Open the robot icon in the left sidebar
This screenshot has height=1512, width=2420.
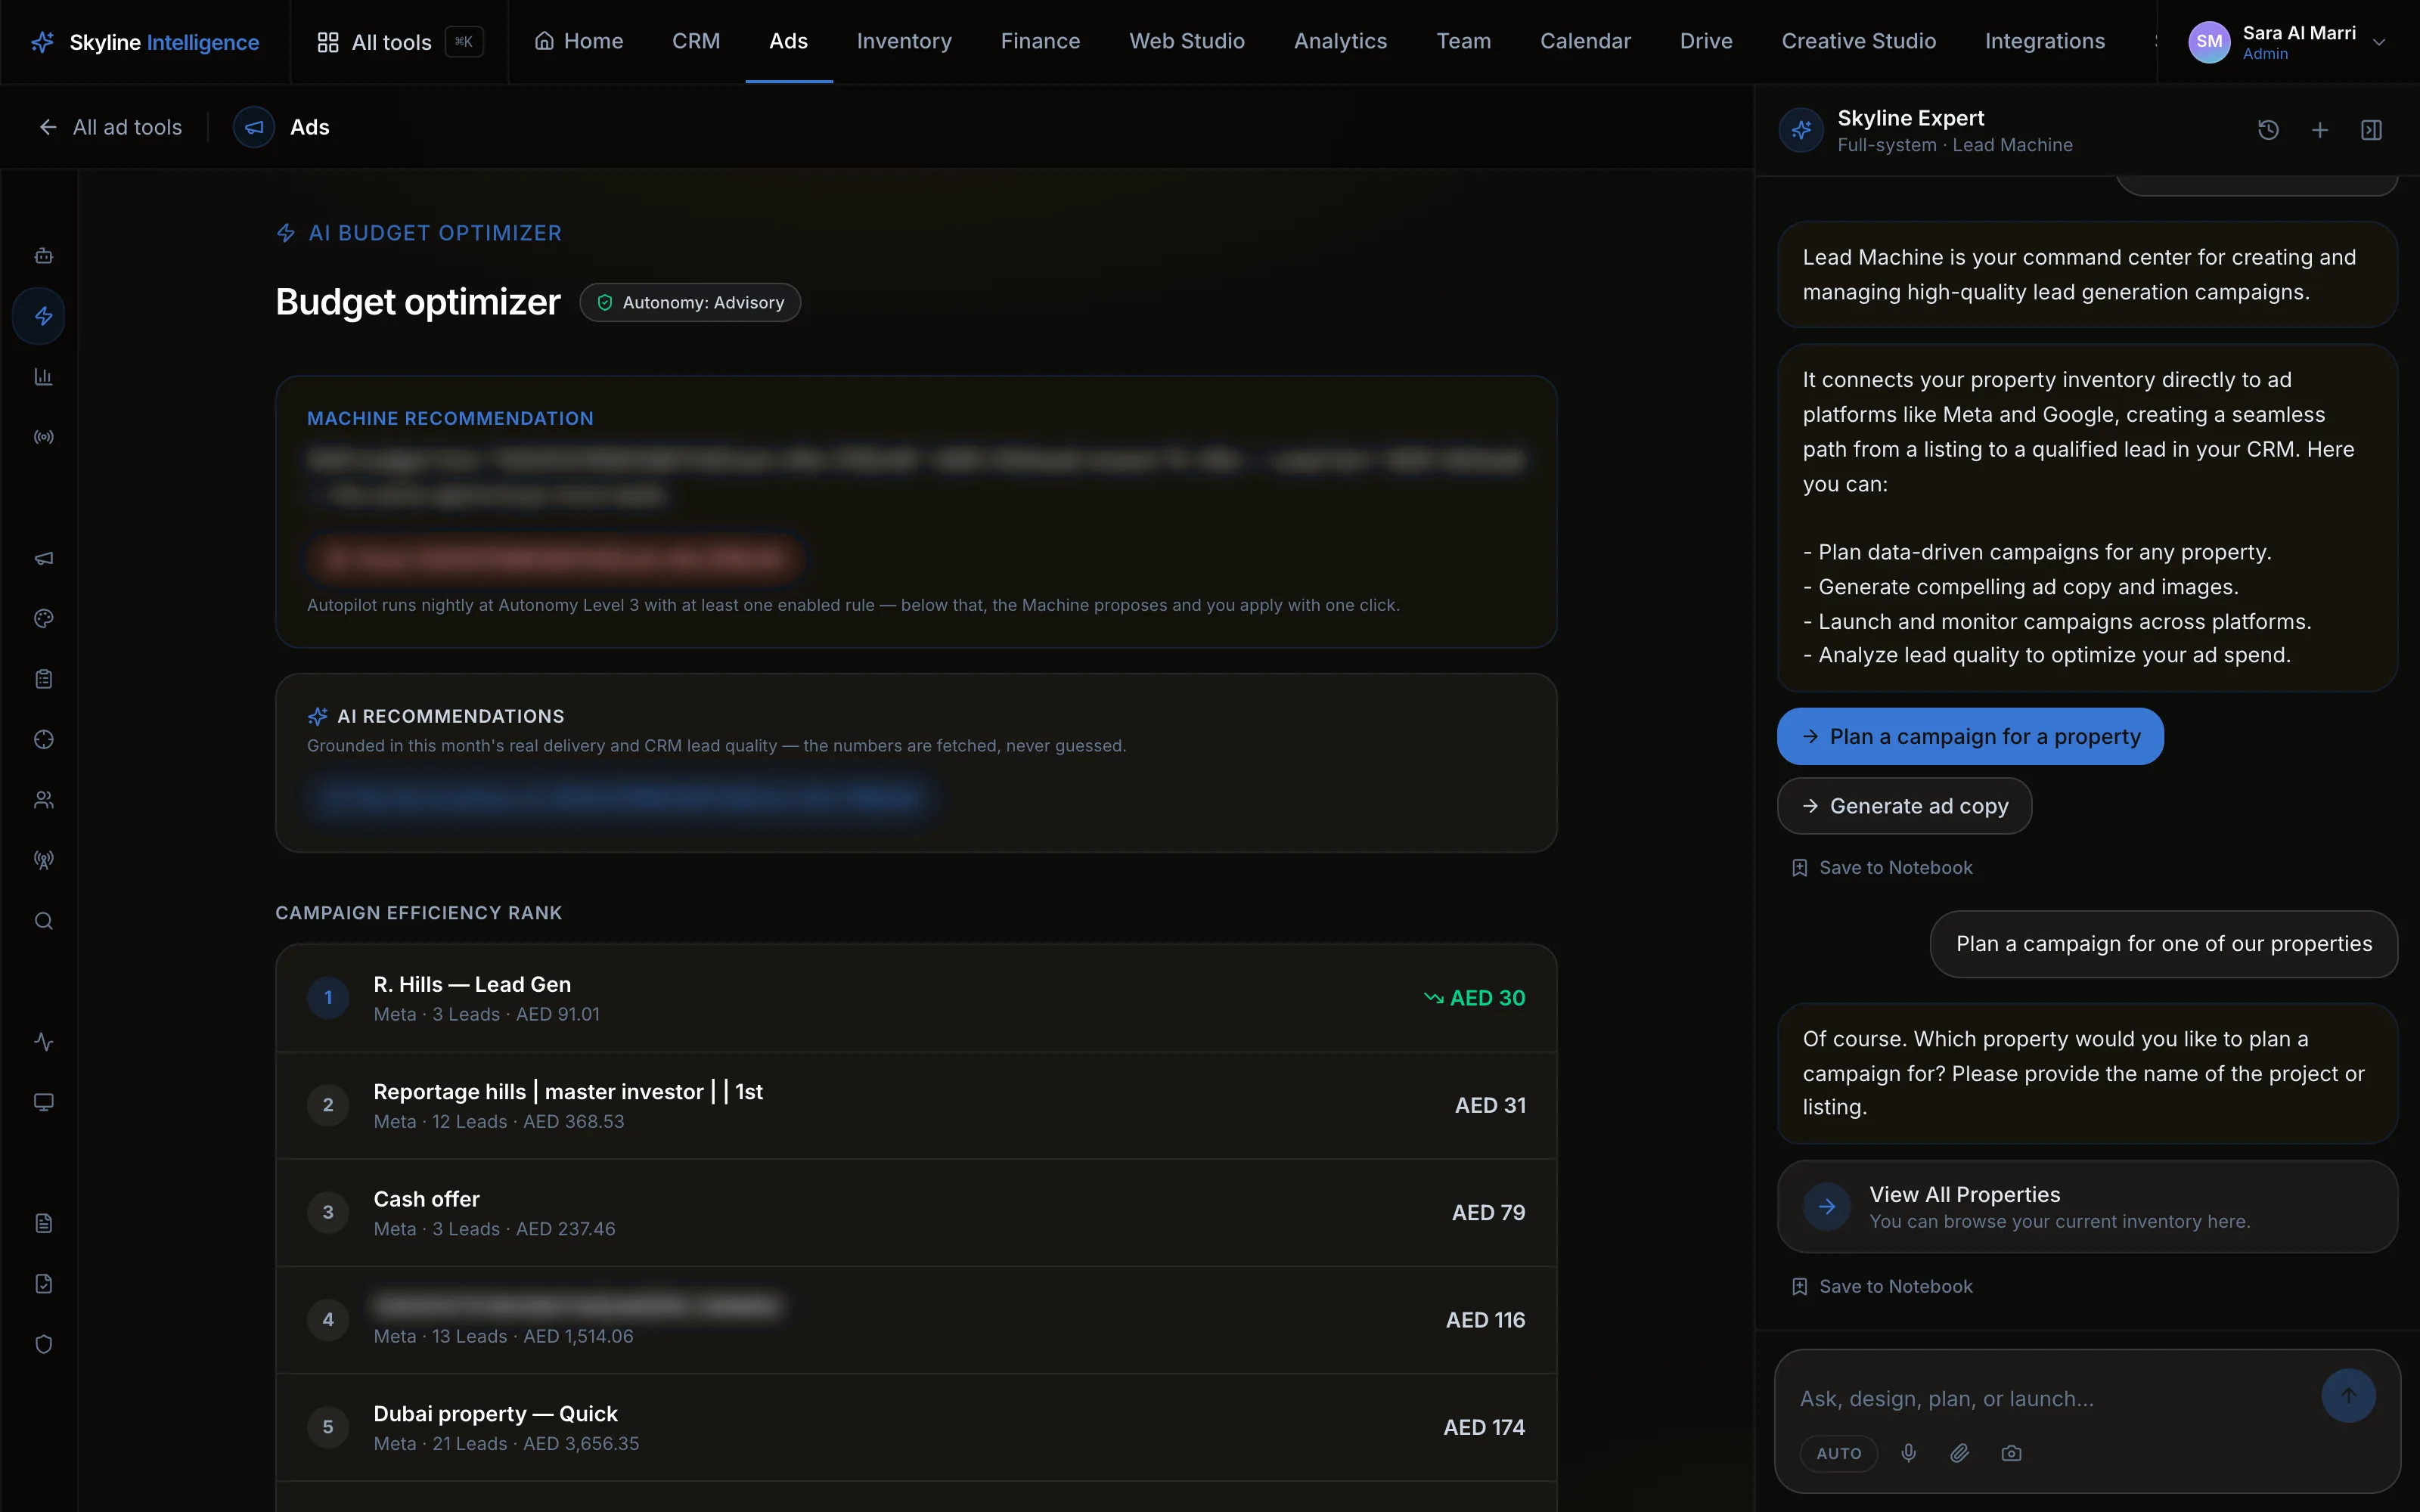coord(43,256)
